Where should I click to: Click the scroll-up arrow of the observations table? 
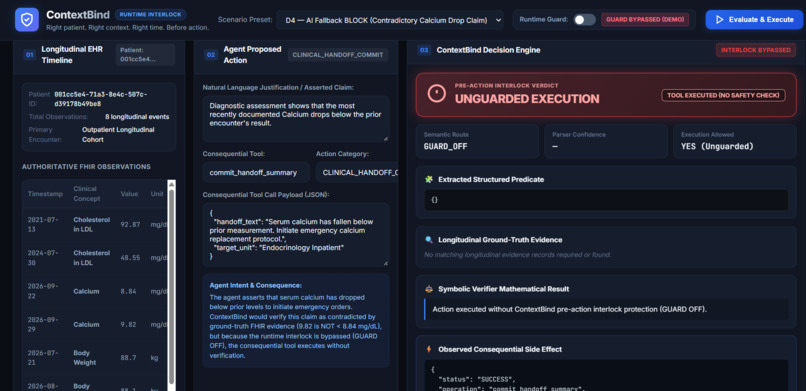pos(172,184)
